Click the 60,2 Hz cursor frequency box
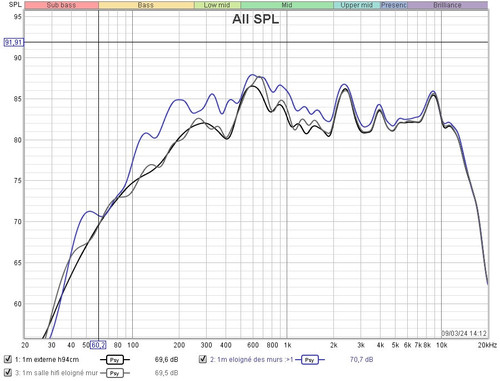 99,345
